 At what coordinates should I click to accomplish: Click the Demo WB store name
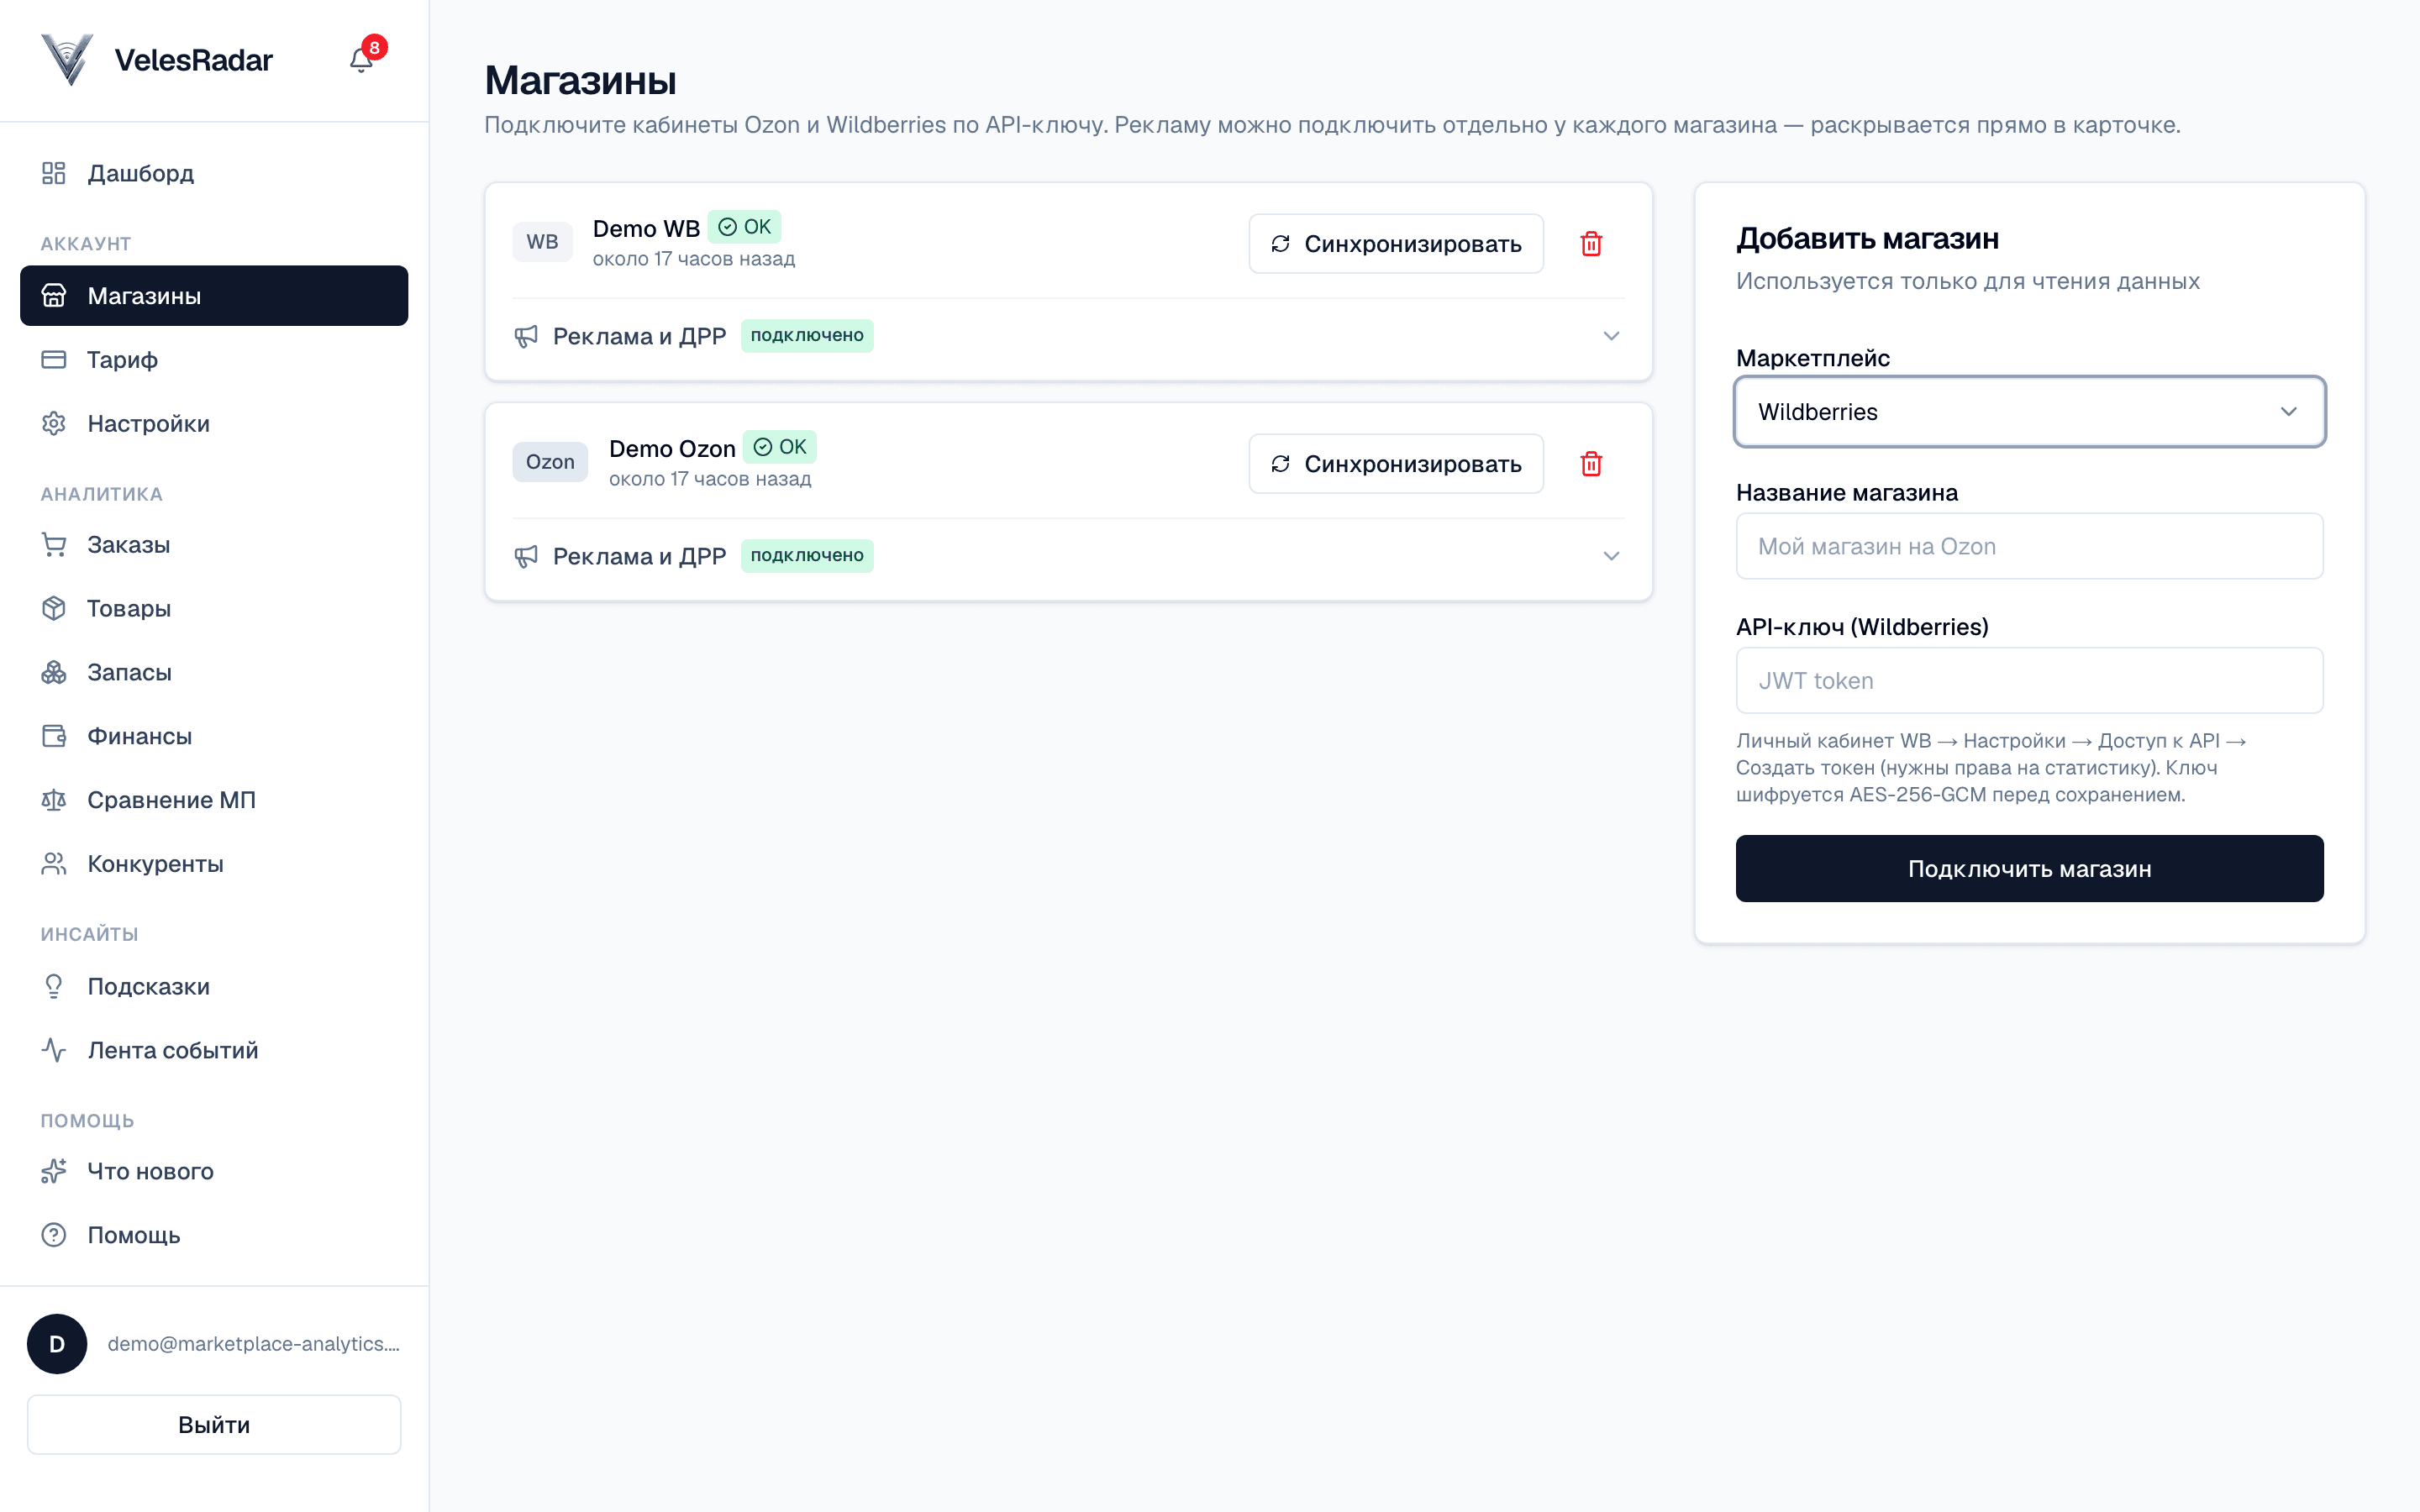tap(646, 228)
